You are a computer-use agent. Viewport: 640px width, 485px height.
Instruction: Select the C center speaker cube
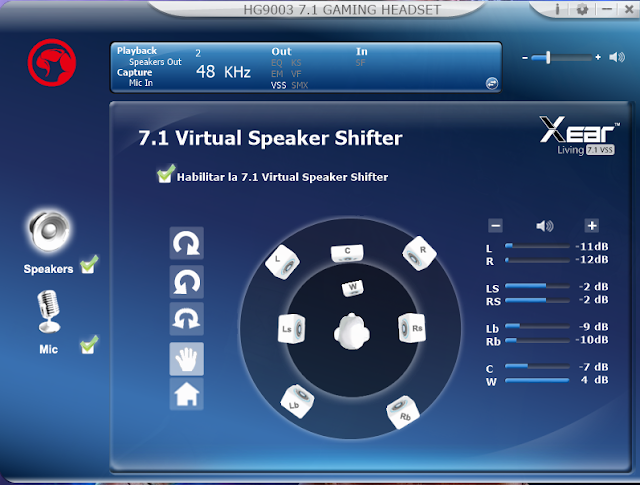point(347,253)
